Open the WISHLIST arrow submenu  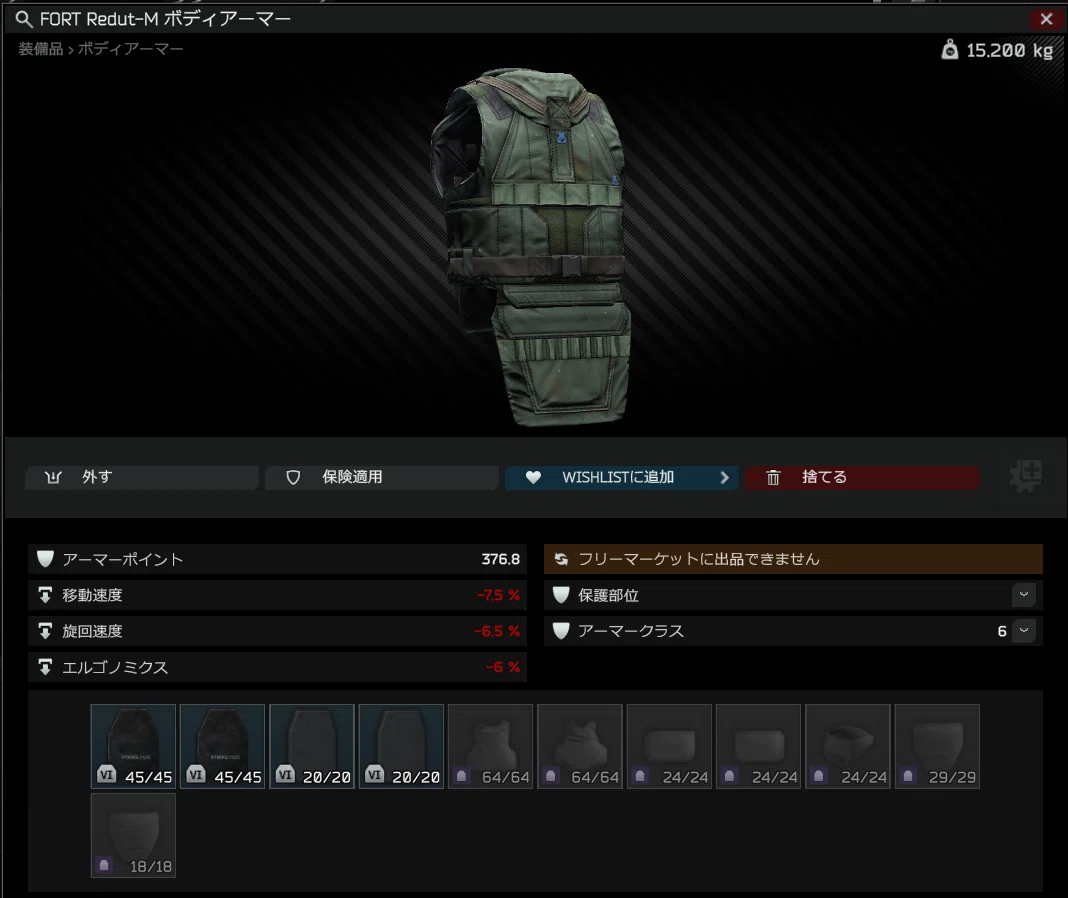tap(725, 477)
